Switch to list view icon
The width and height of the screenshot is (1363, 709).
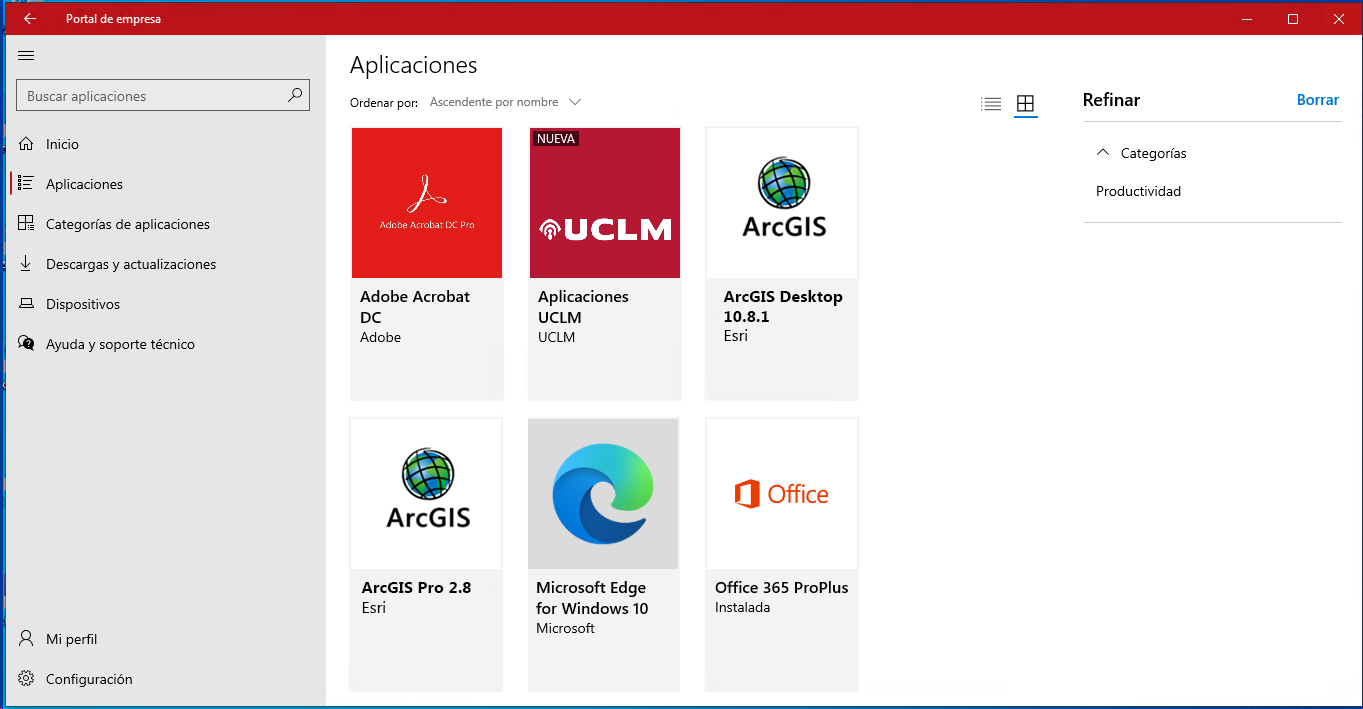(x=991, y=104)
